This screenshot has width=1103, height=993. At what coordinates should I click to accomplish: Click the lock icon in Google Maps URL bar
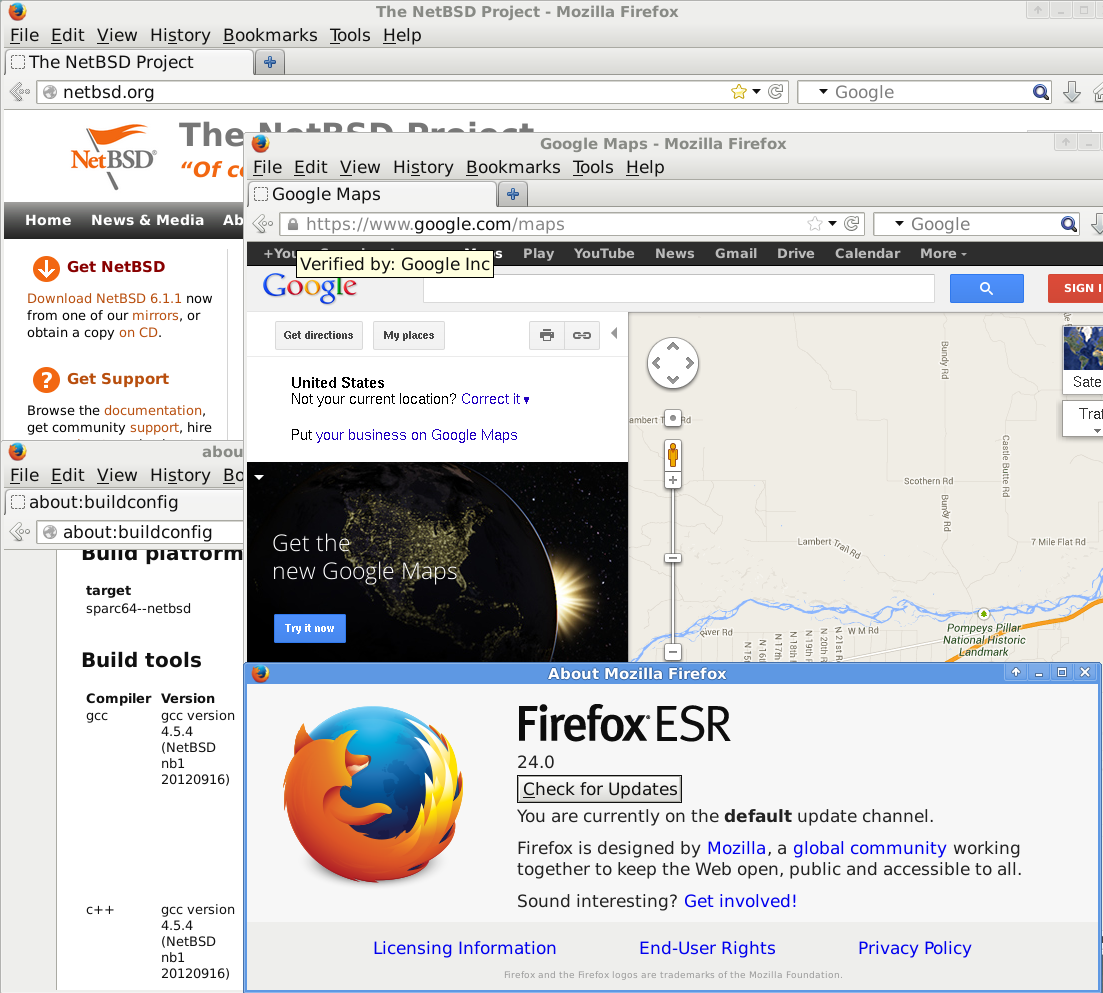[292, 224]
